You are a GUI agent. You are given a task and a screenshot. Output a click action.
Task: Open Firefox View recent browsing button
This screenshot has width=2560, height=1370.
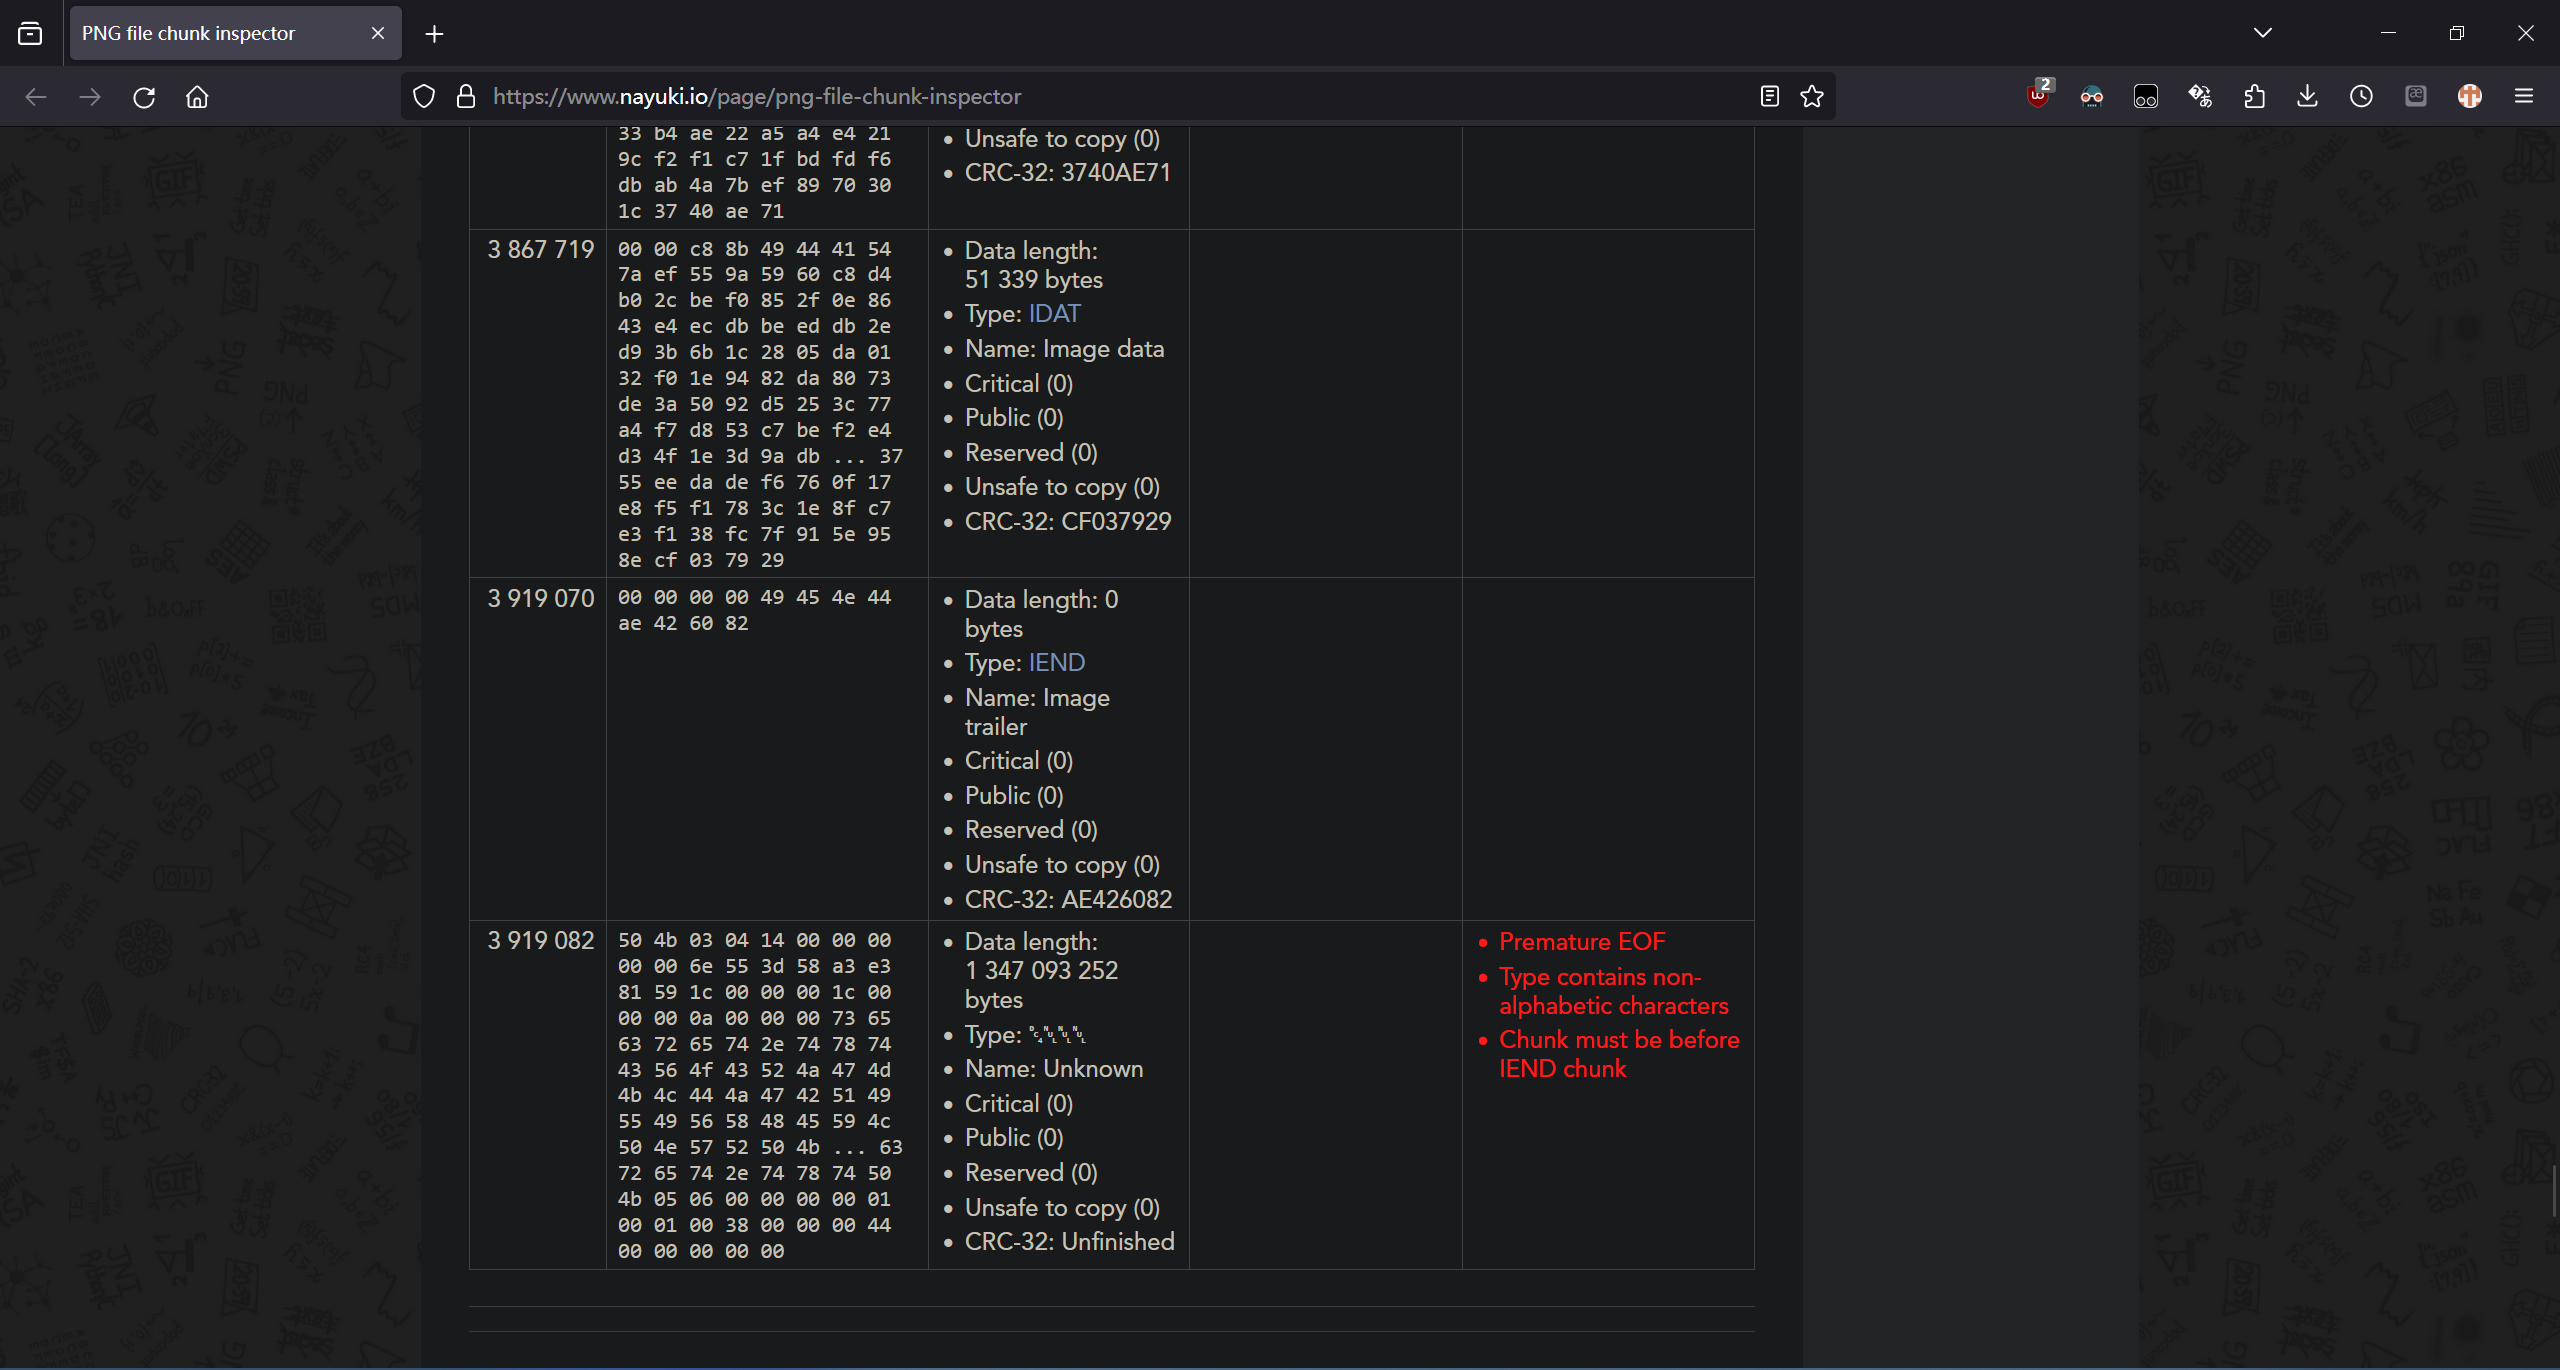30,33
